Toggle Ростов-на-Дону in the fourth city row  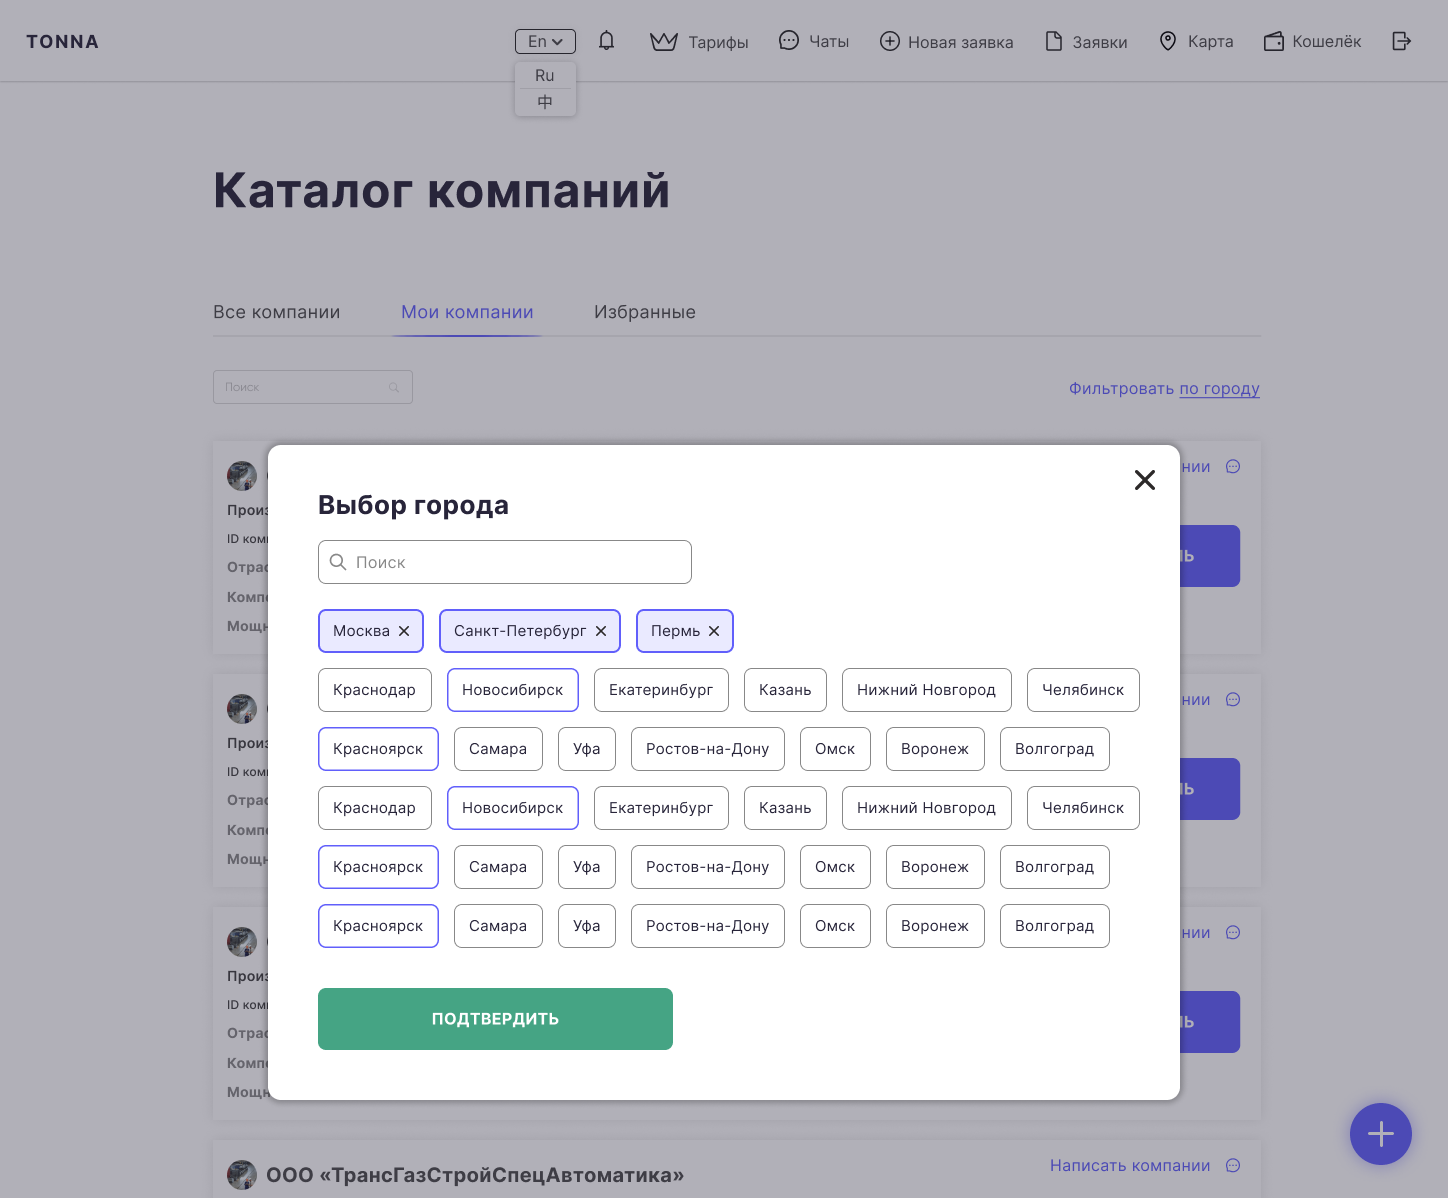[x=708, y=867]
